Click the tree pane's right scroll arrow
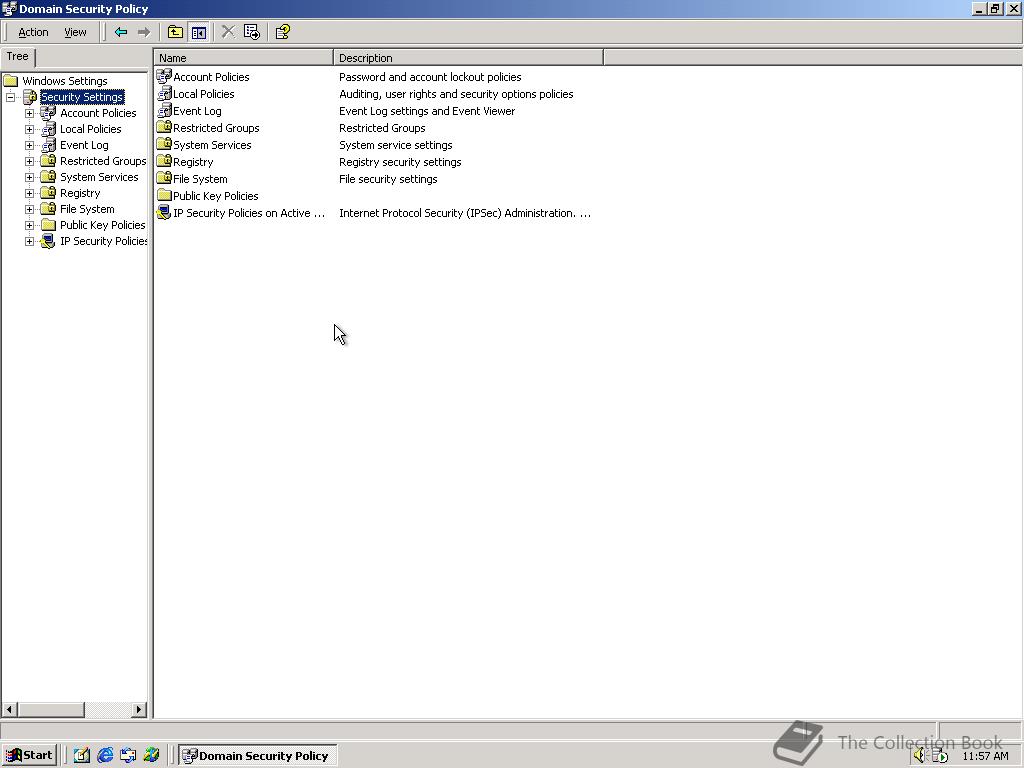 click(138, 709)
